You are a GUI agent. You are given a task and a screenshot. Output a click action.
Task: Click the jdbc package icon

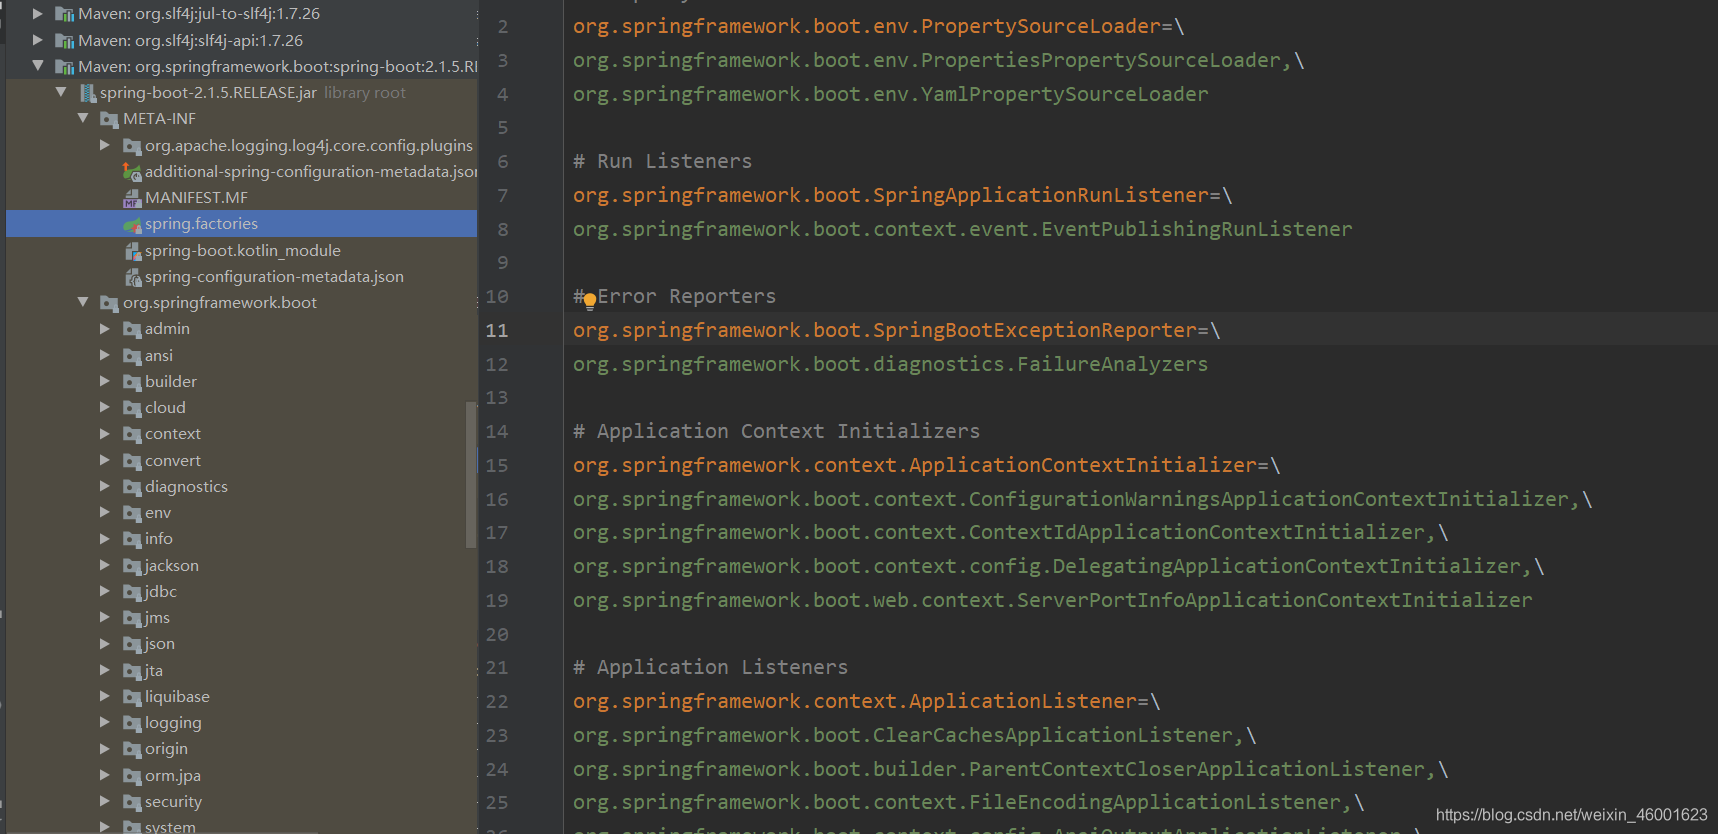click(132, 592)
